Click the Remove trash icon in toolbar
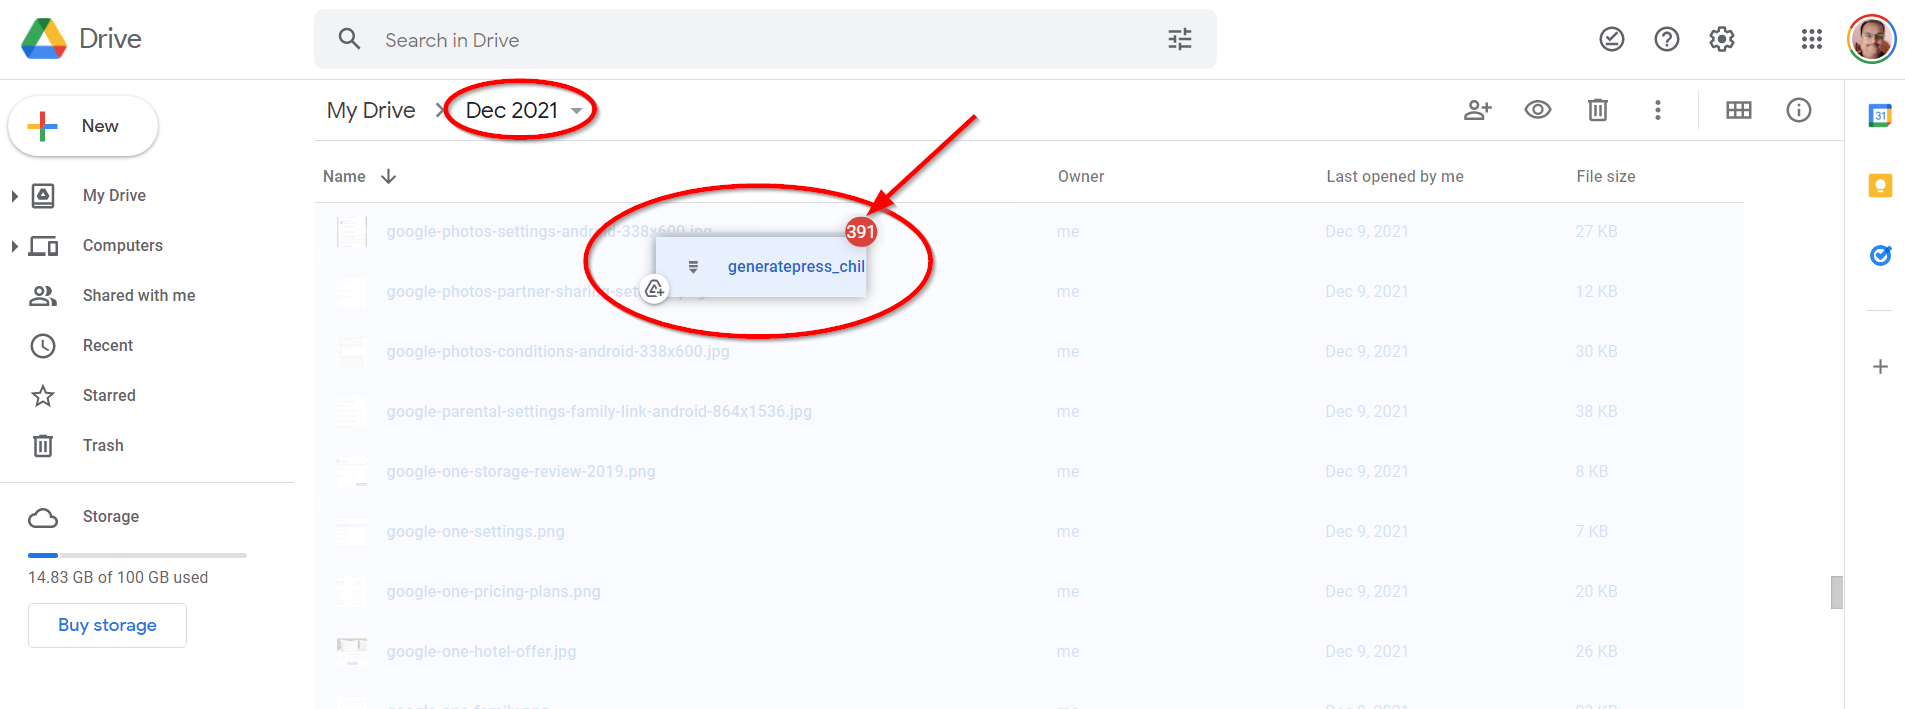This screenshot has height=709, width=1905. tap(1598, 110)
